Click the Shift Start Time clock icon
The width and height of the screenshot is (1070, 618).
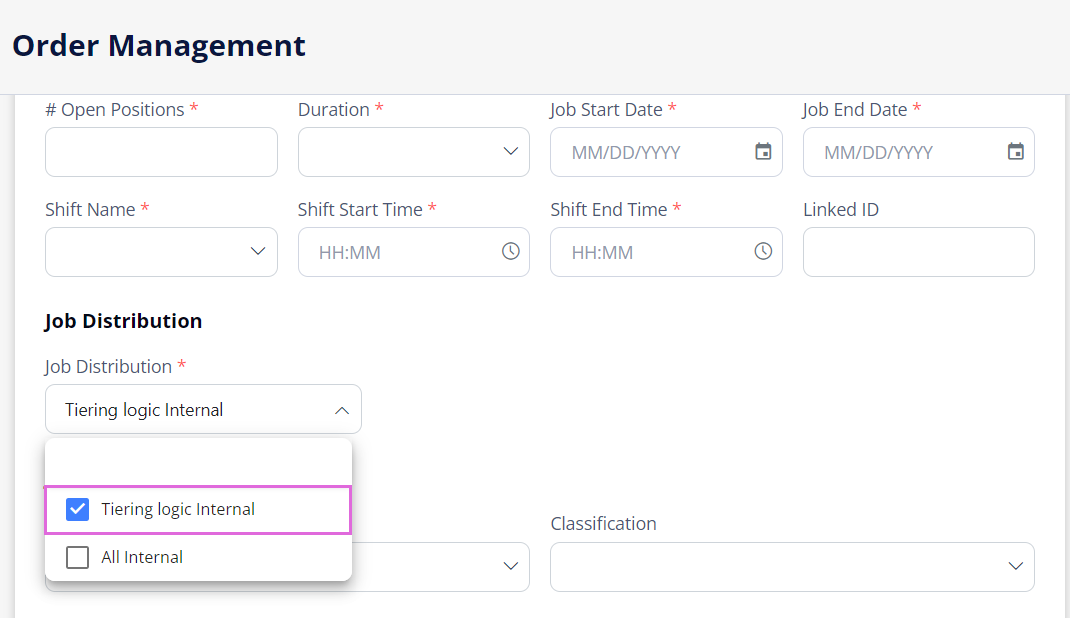[x=510, y=251]
